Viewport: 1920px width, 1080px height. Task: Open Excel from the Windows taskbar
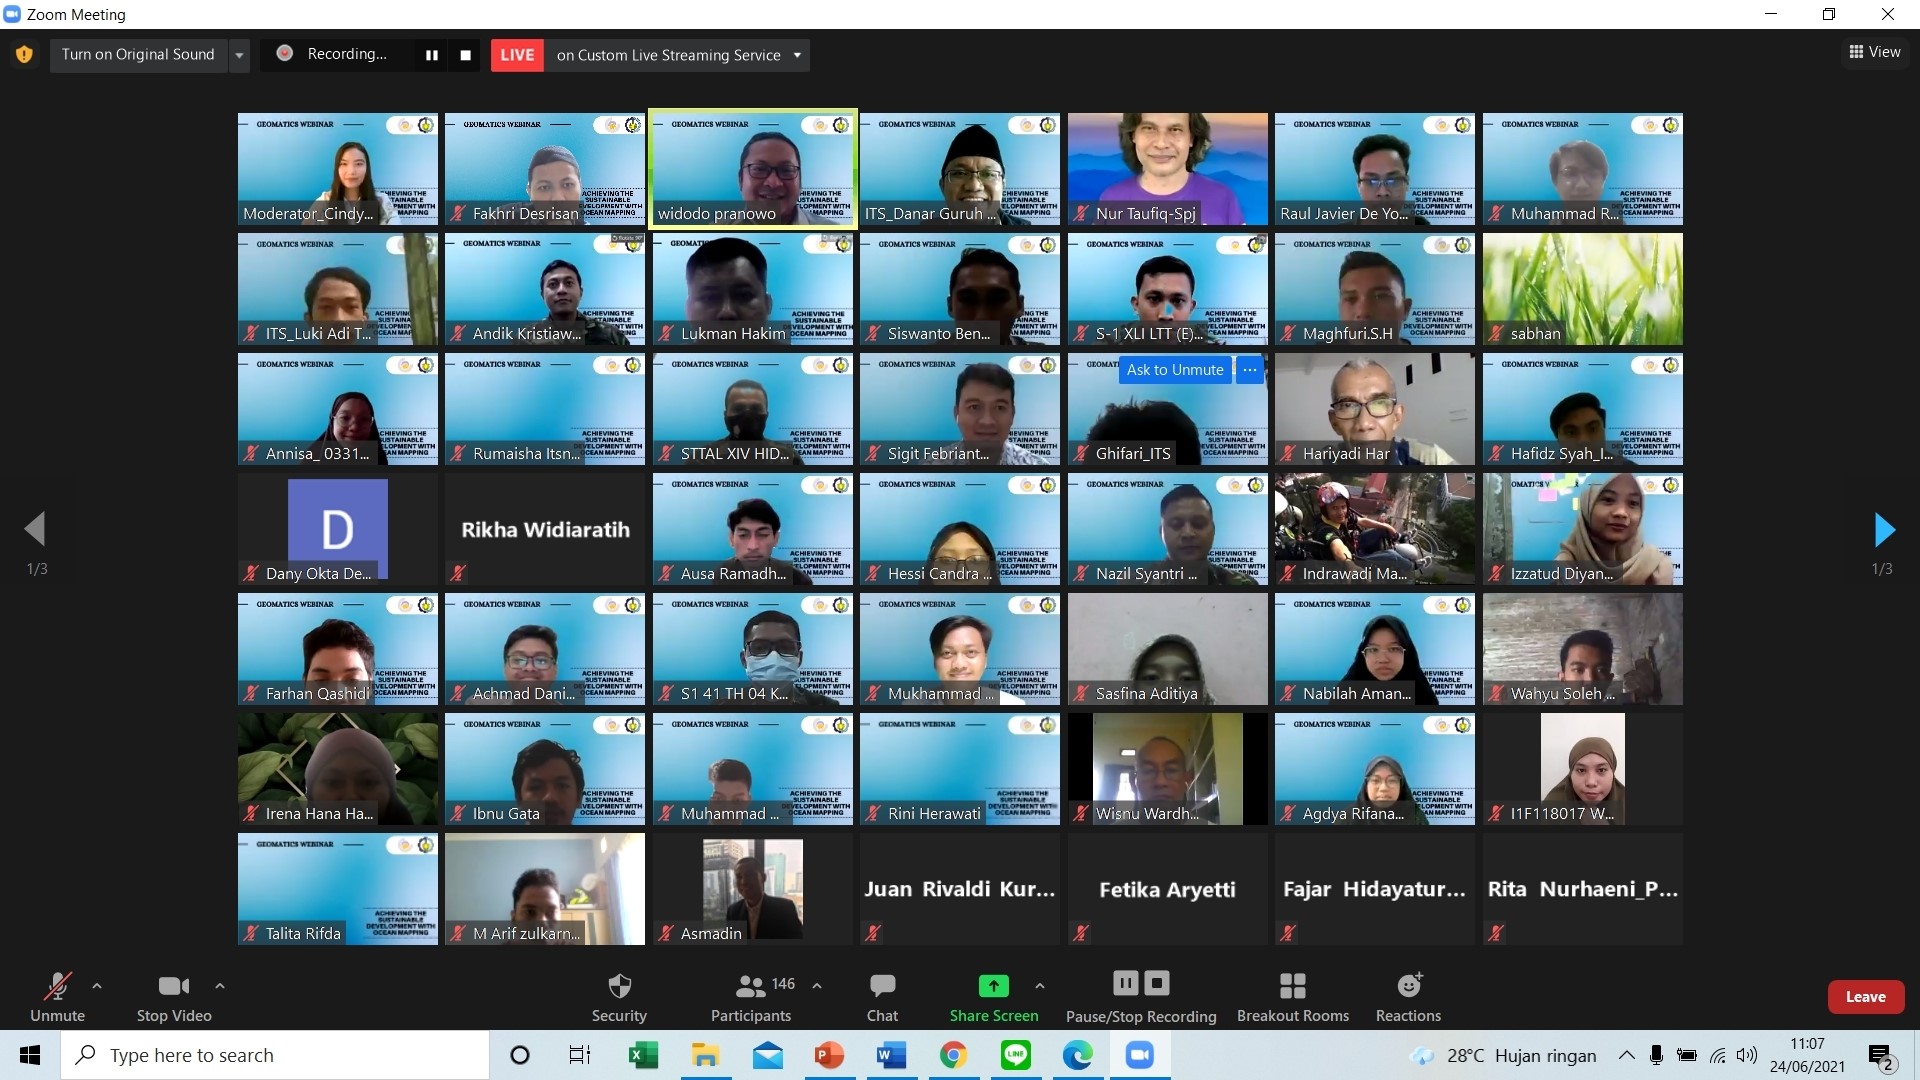[x=643, y=1055]
